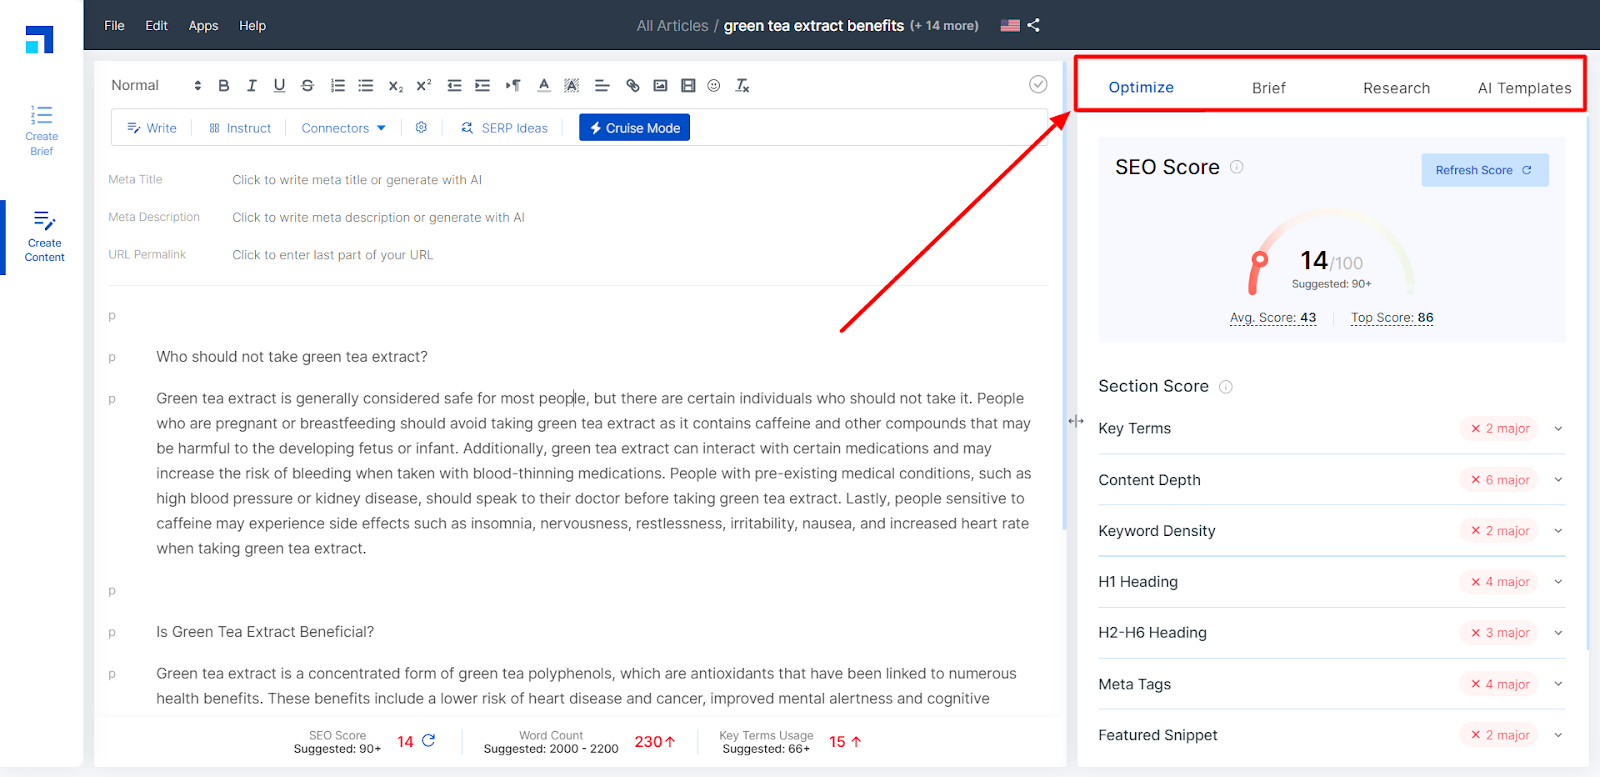Open the text highlight color picker
The height and width of the screenshot is (777, 1600).
pos(572,86)
